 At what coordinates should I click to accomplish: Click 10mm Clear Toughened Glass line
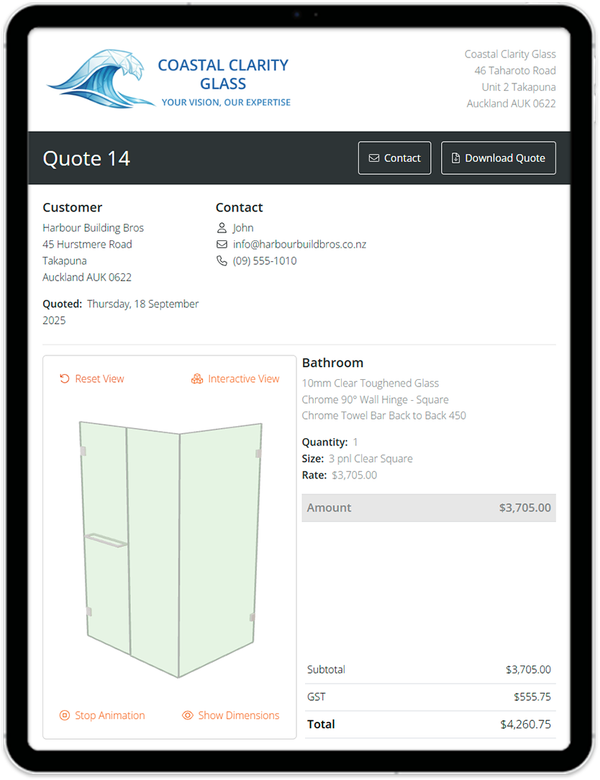tap(371, 383)
